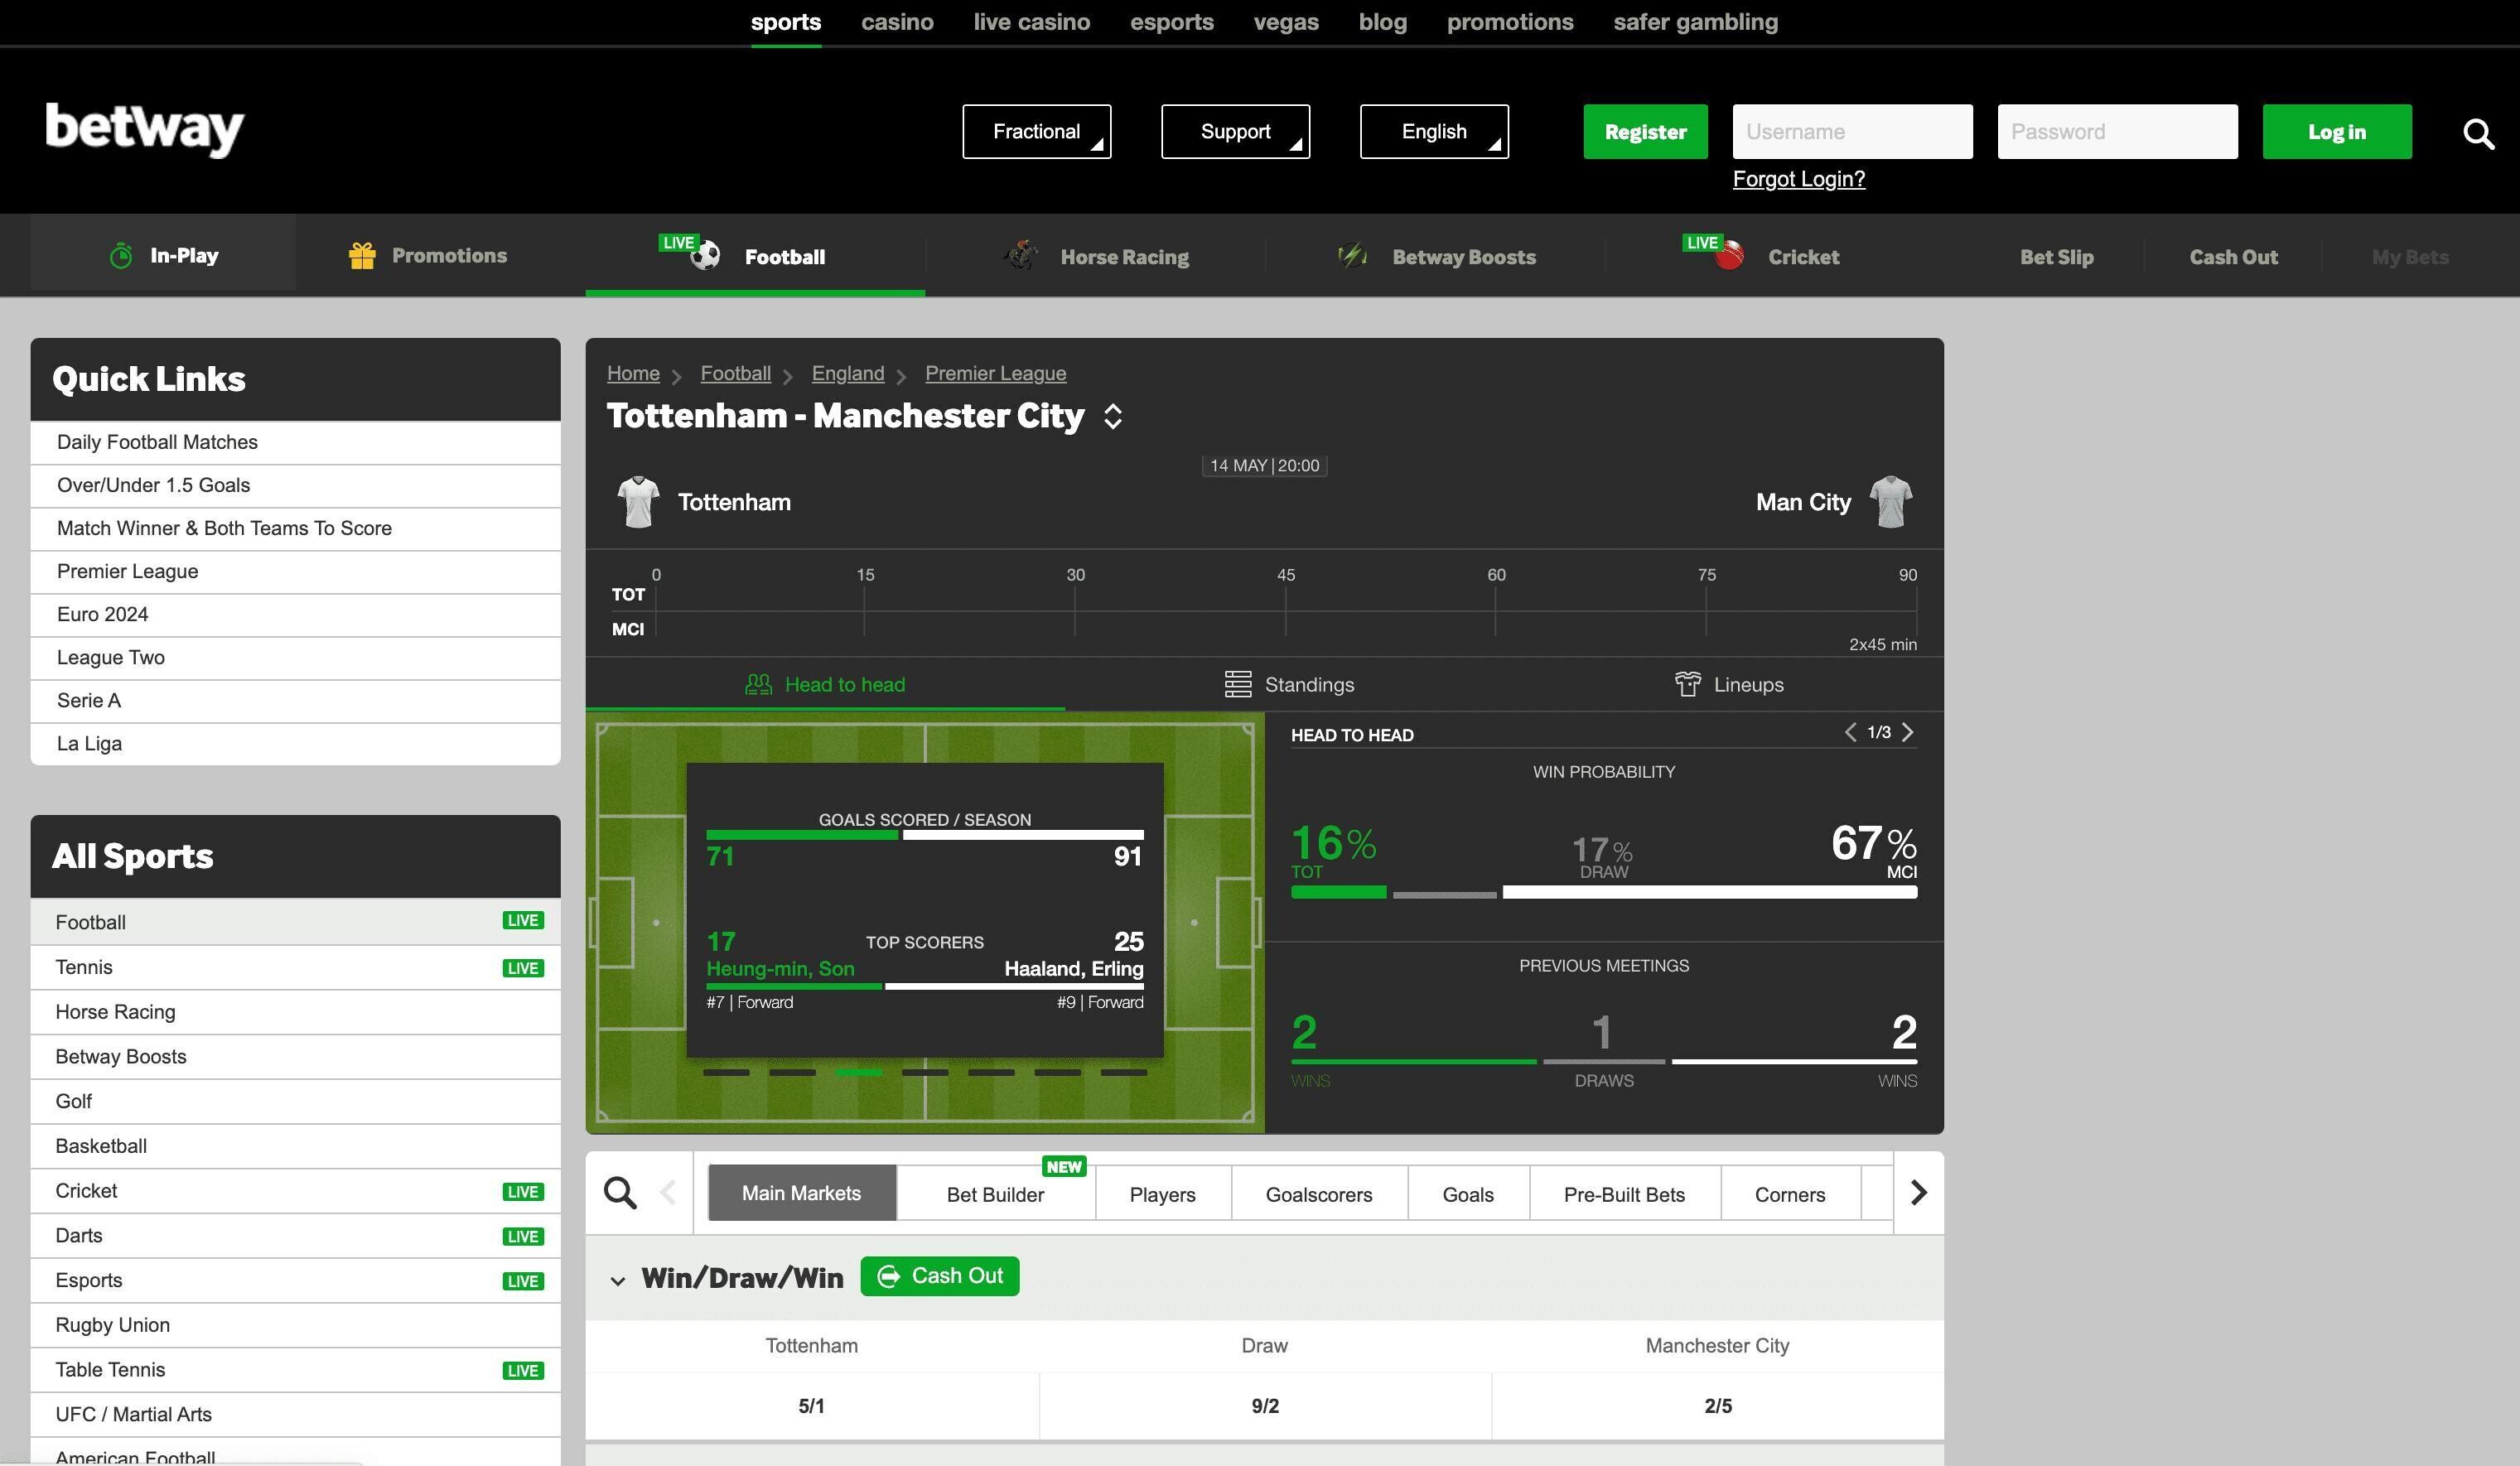Click the betway logo

(x=145, y=128)
